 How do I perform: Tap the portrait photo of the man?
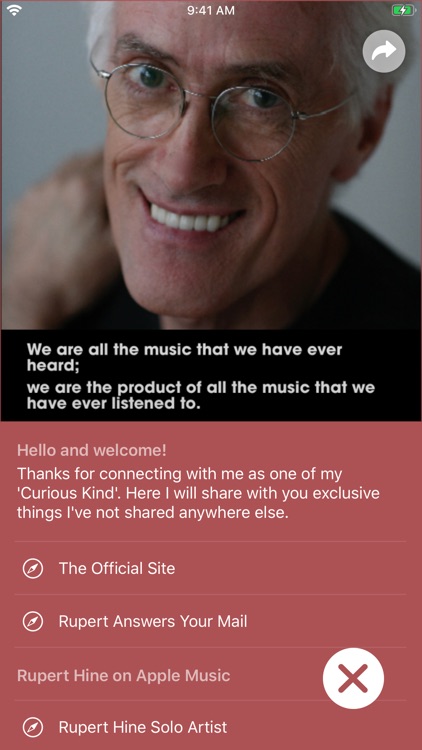tap(211, 165)
